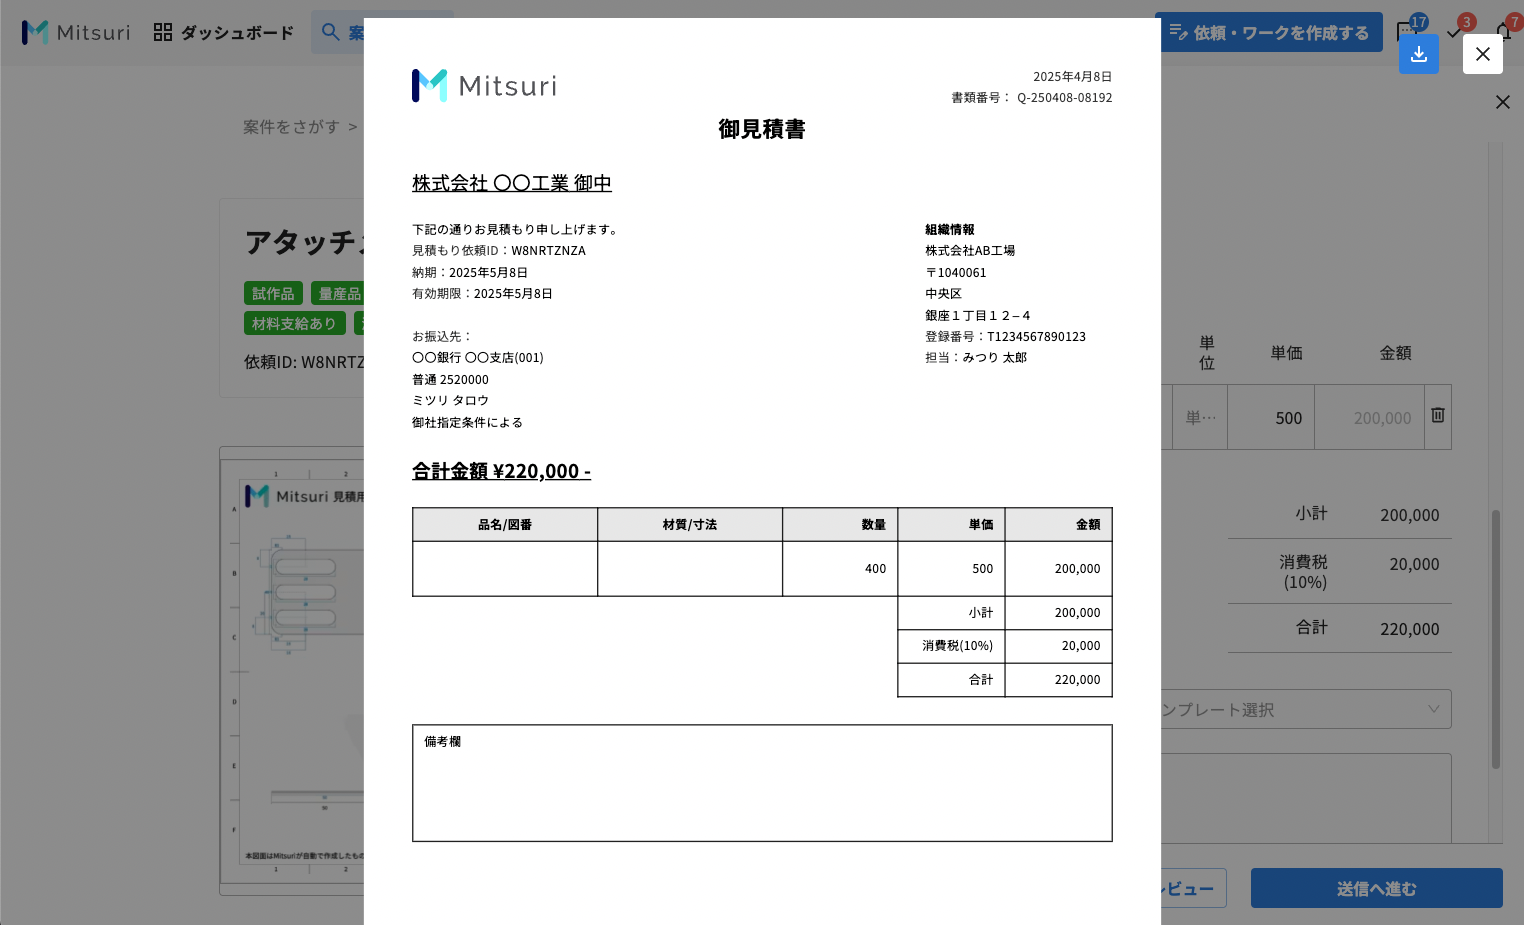This screenshot has height=925, width=1524.
Task: Download the quotation PDF
Action: [x=1418, y=54]
